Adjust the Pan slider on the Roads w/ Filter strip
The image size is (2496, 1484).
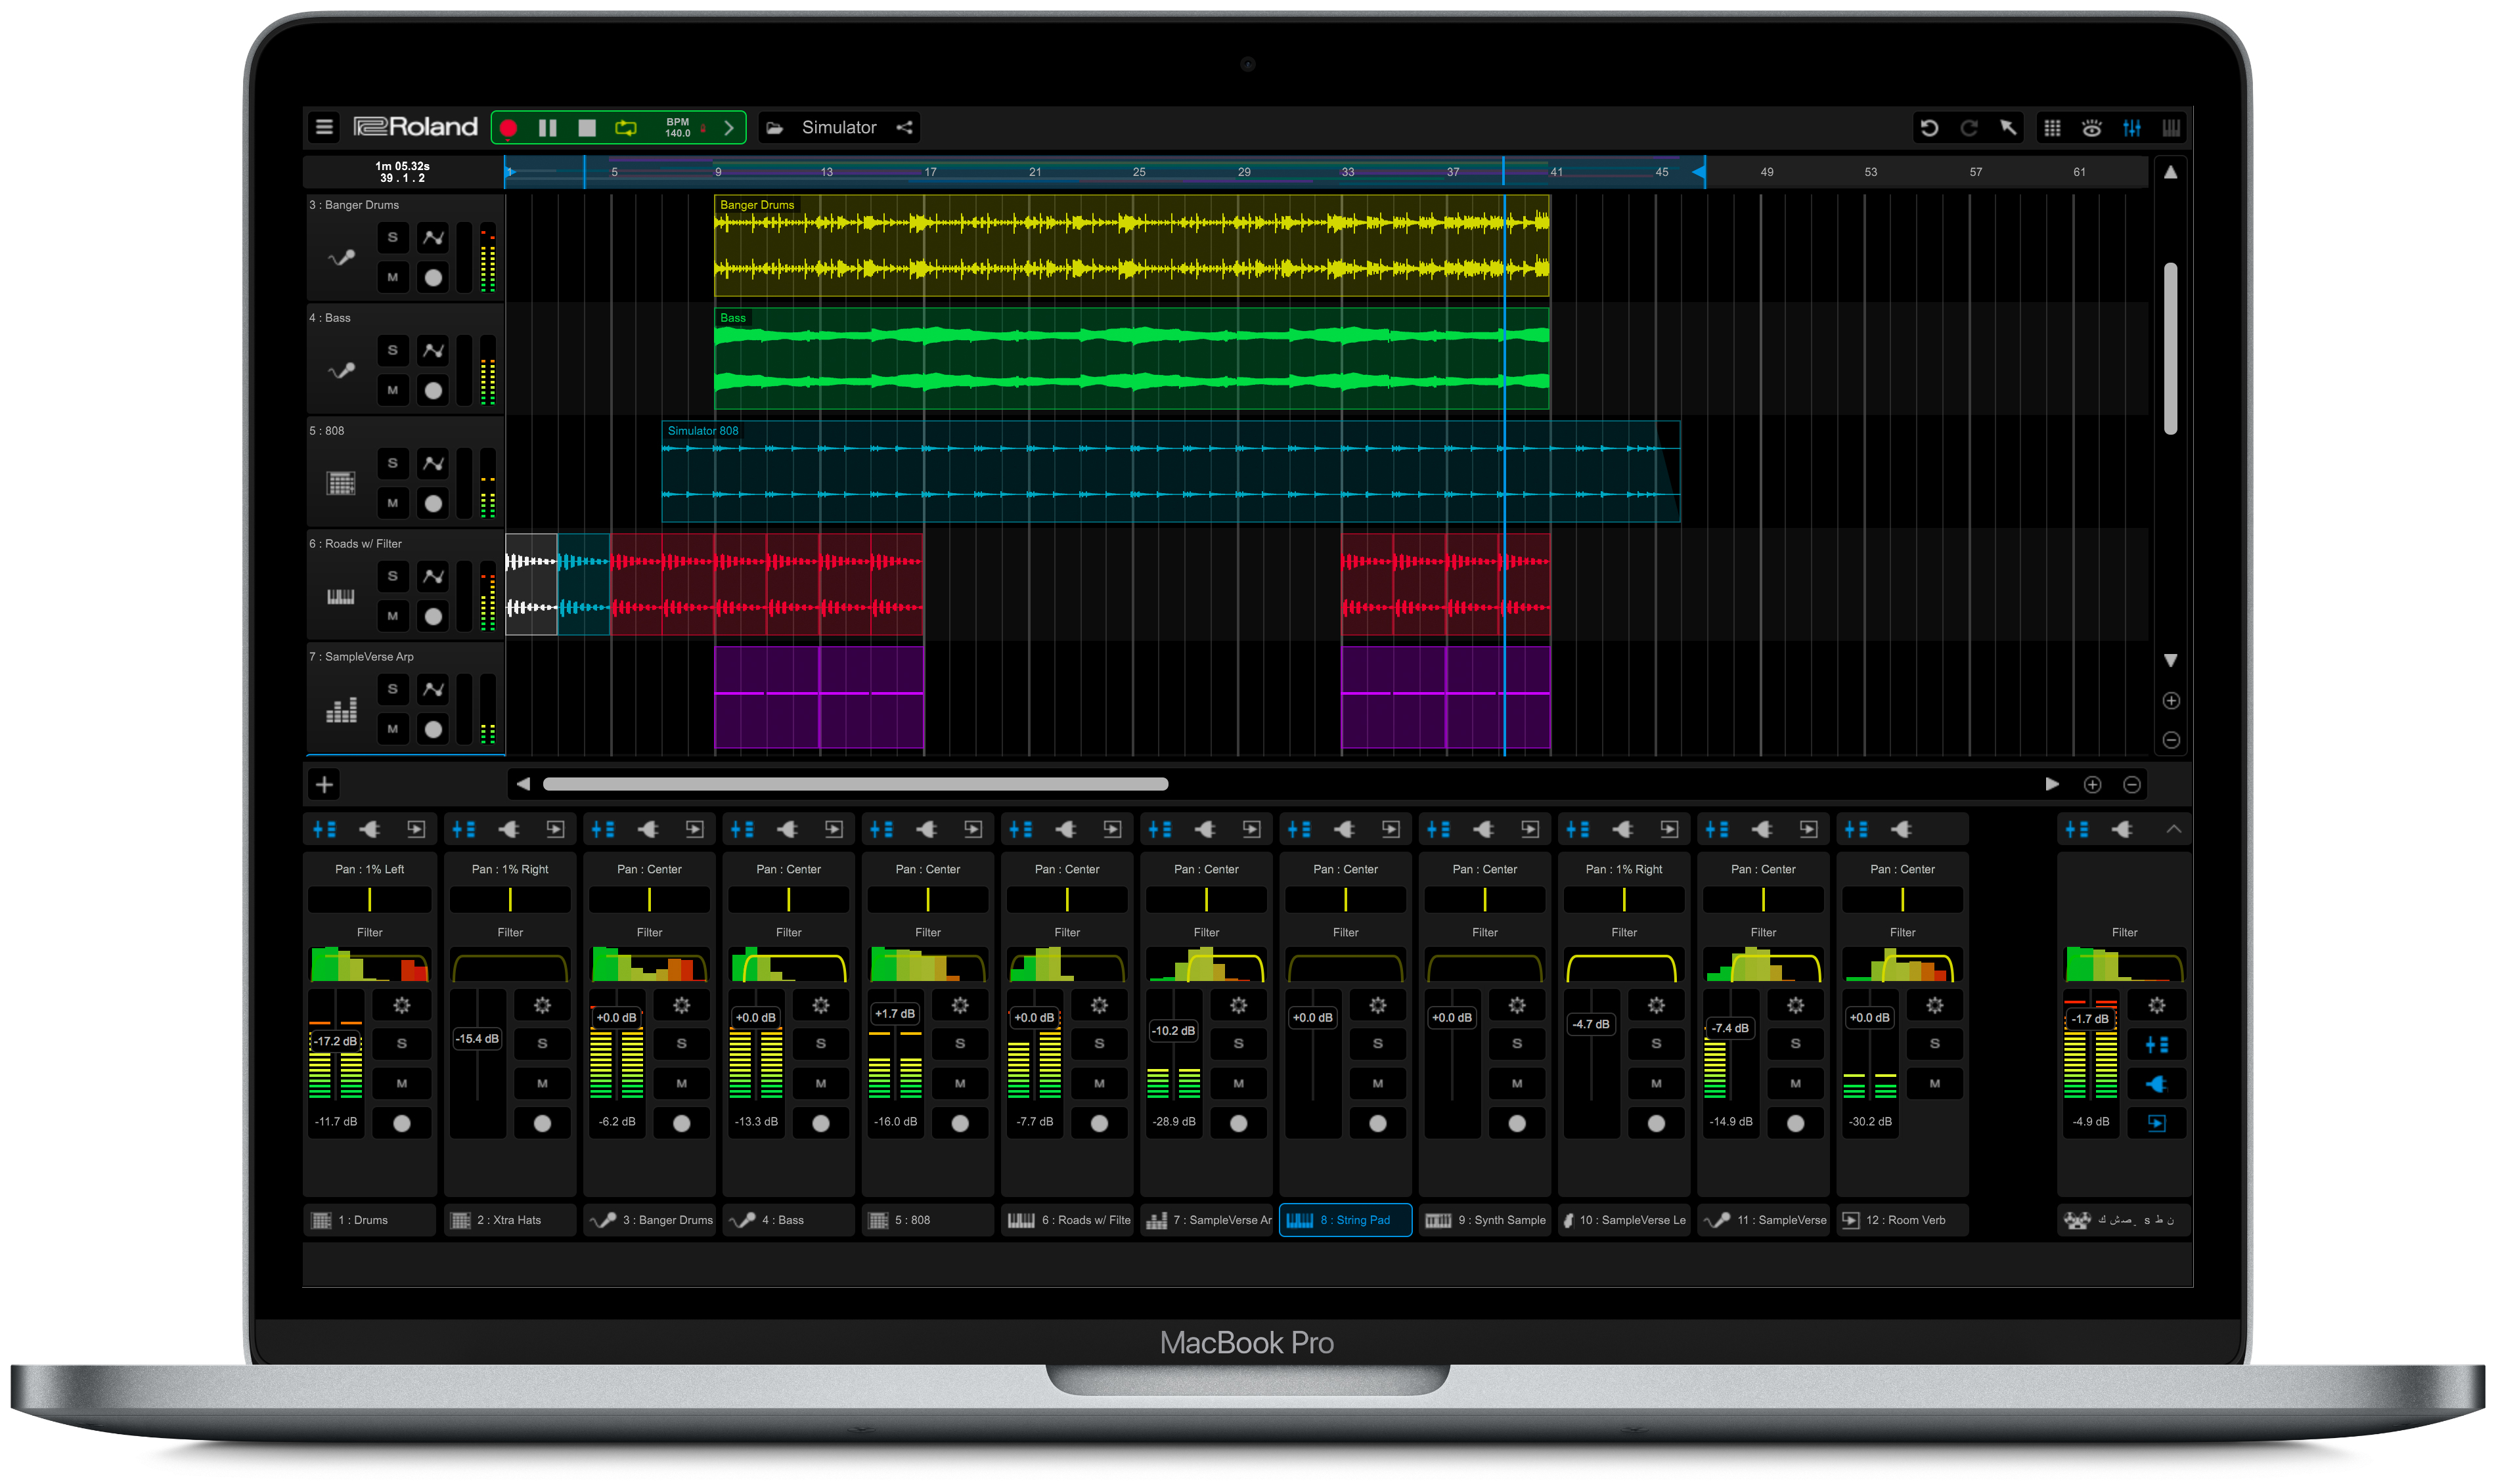point(1067,899)
